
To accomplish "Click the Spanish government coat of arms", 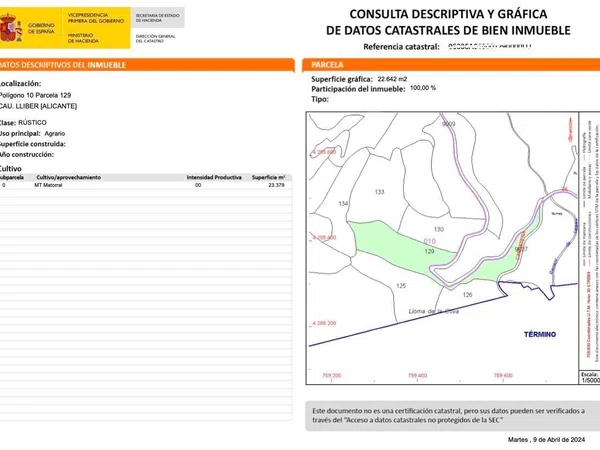I will 13,27.
